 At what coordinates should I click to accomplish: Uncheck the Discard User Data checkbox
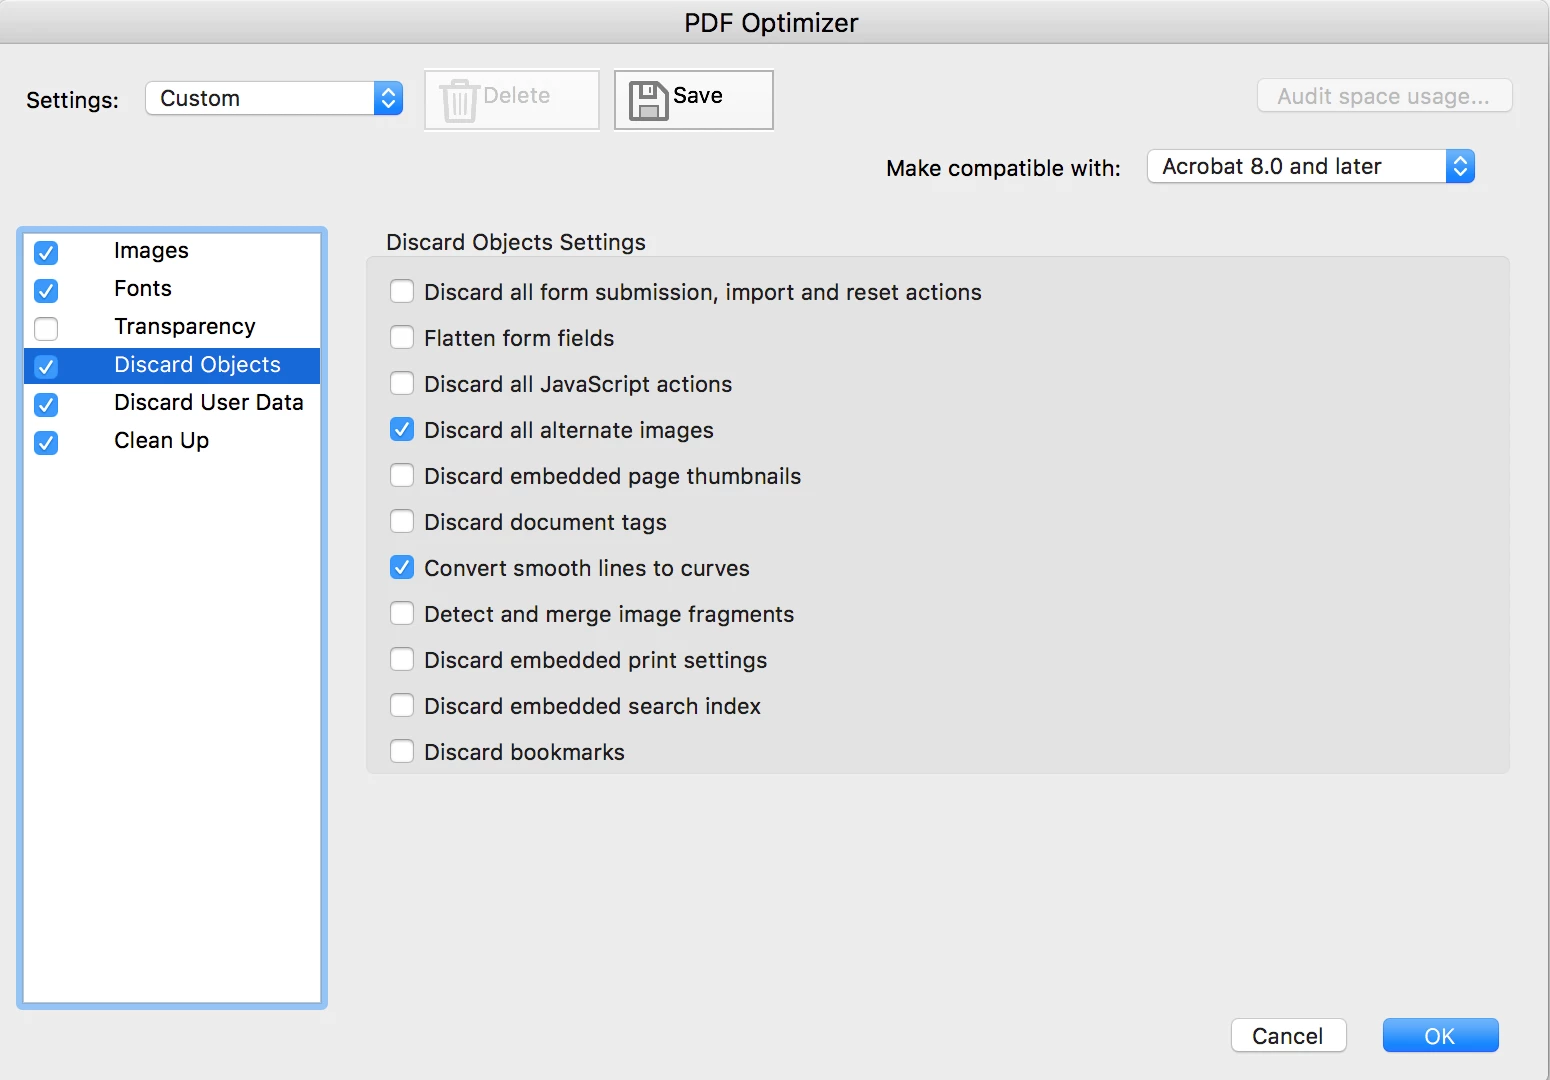46,404
